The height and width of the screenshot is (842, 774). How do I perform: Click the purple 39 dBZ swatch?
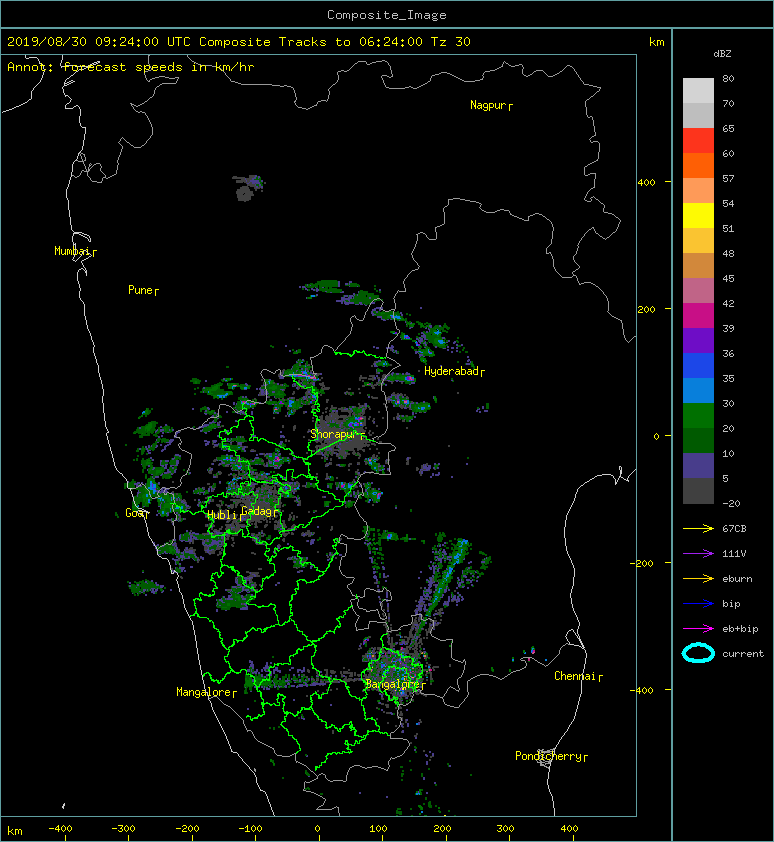tap(698, 340)
